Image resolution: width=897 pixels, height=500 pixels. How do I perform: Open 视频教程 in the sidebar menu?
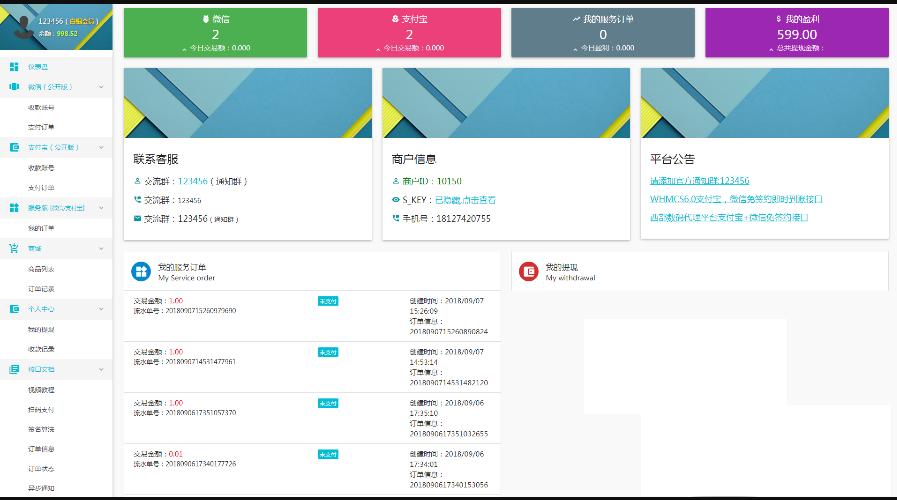pos(41,389)
